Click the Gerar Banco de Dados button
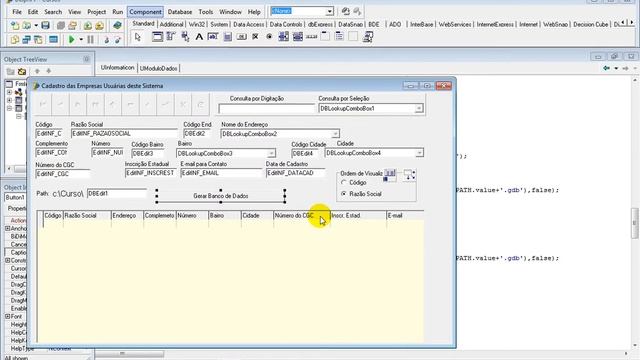This screenshot has height=360, width=640. point(221,196)
